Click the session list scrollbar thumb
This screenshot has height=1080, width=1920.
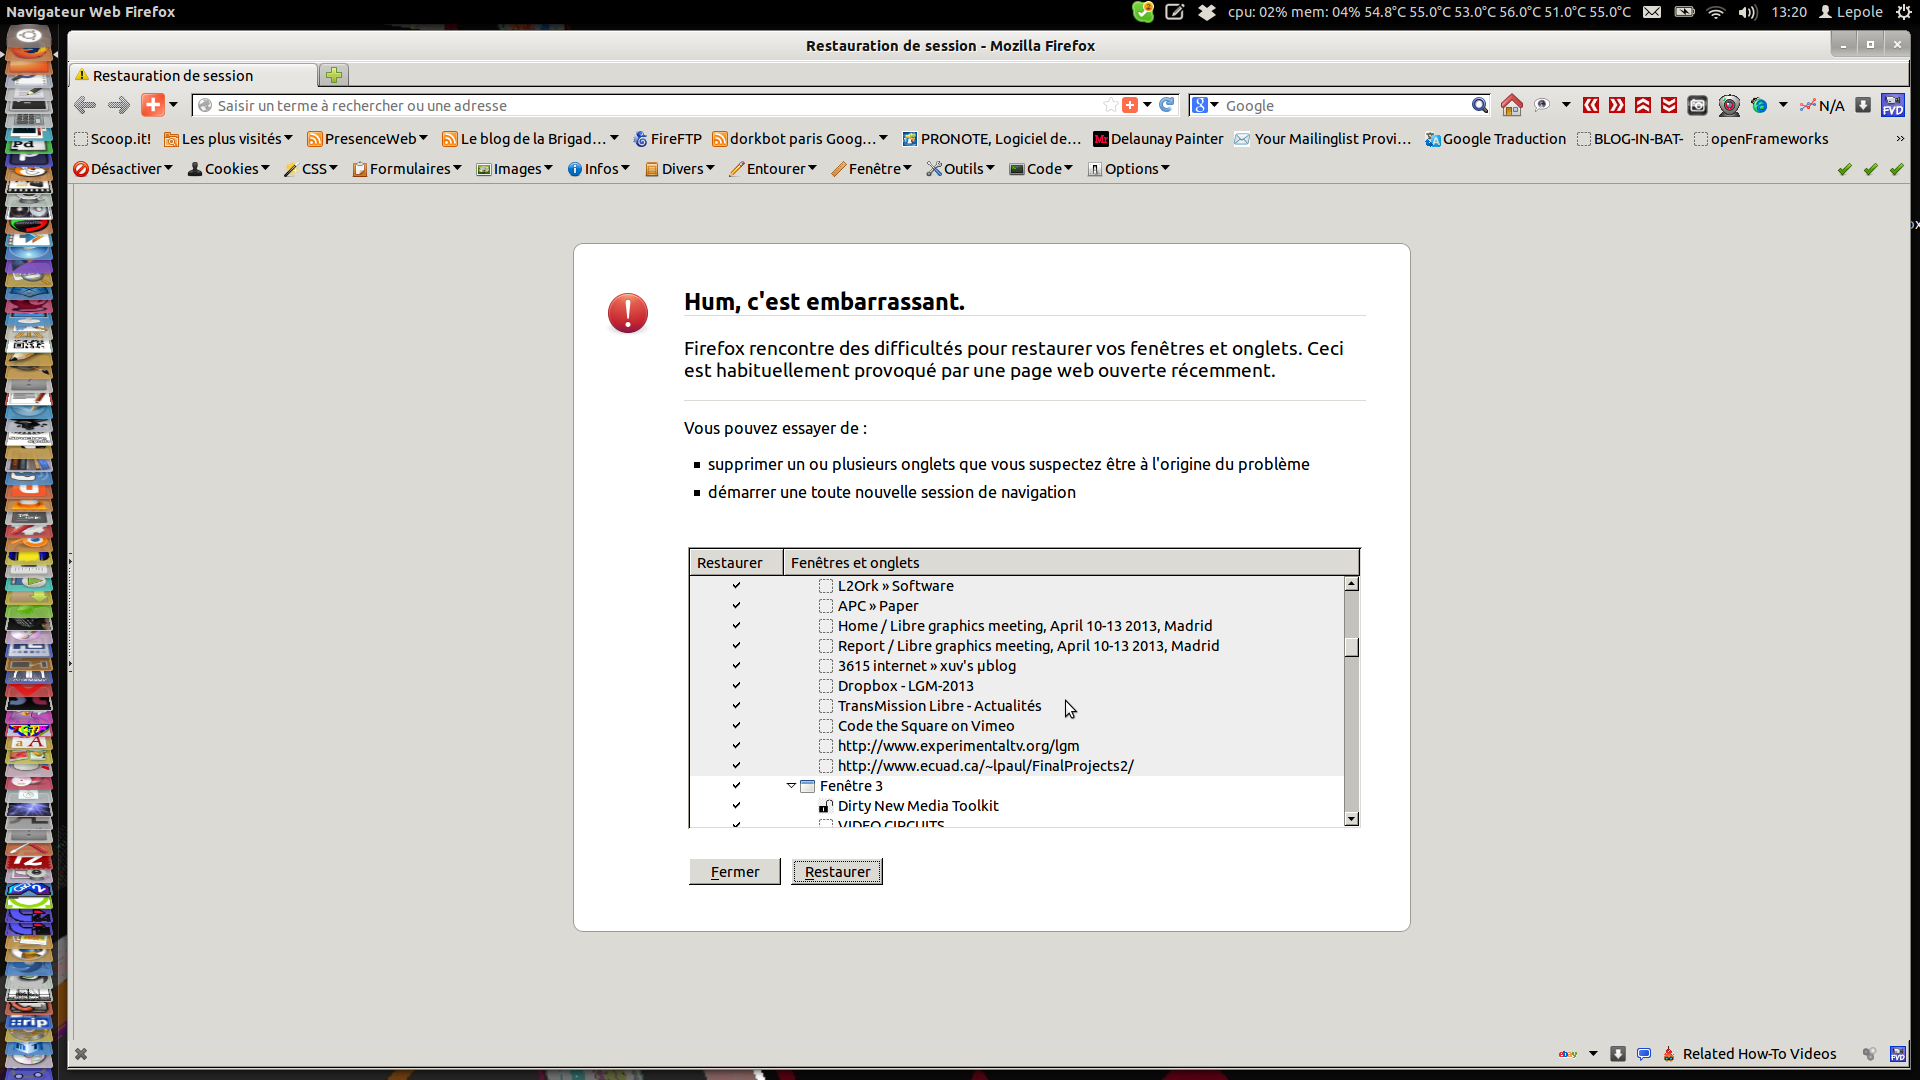1352,647
